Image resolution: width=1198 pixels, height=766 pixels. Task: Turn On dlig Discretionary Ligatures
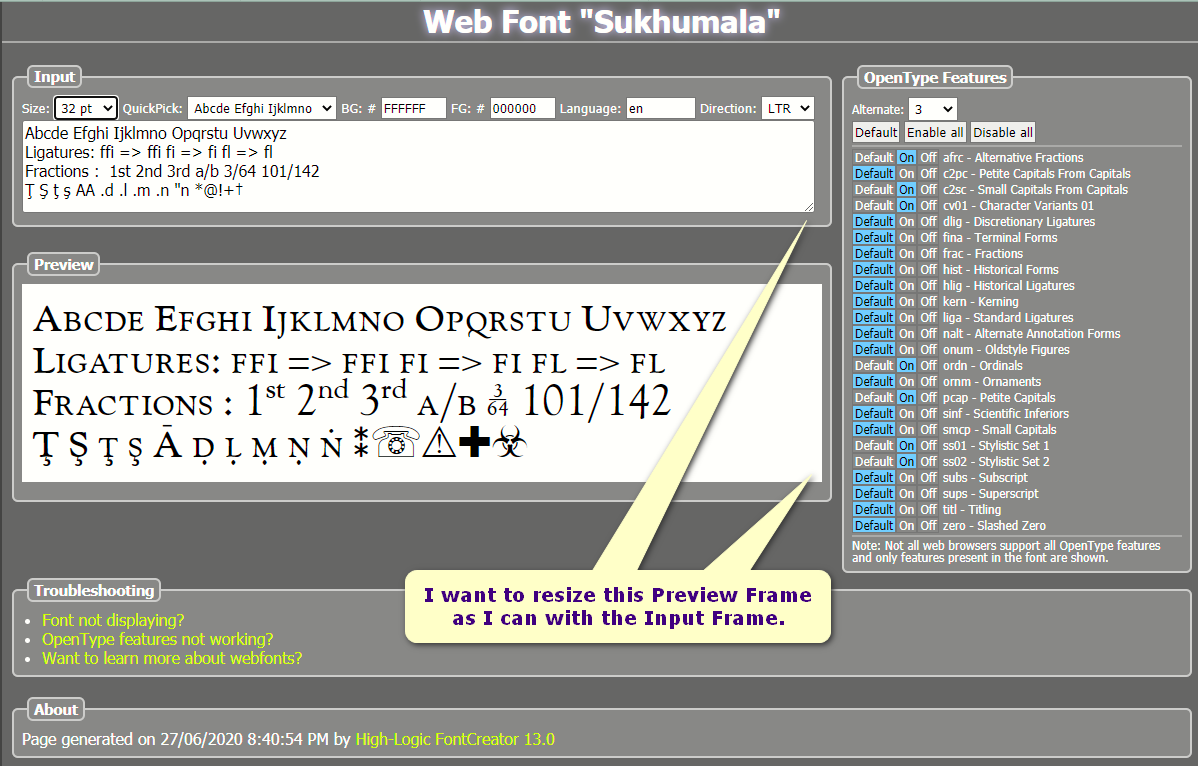907,221
